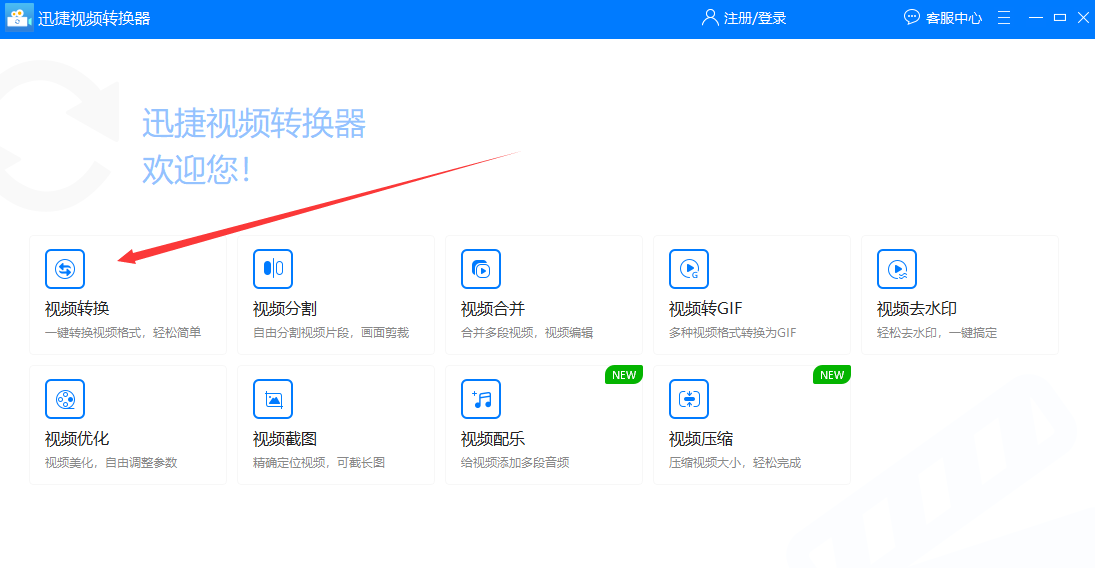Click description 轻松去水印，一键搞定

[937, 333]
